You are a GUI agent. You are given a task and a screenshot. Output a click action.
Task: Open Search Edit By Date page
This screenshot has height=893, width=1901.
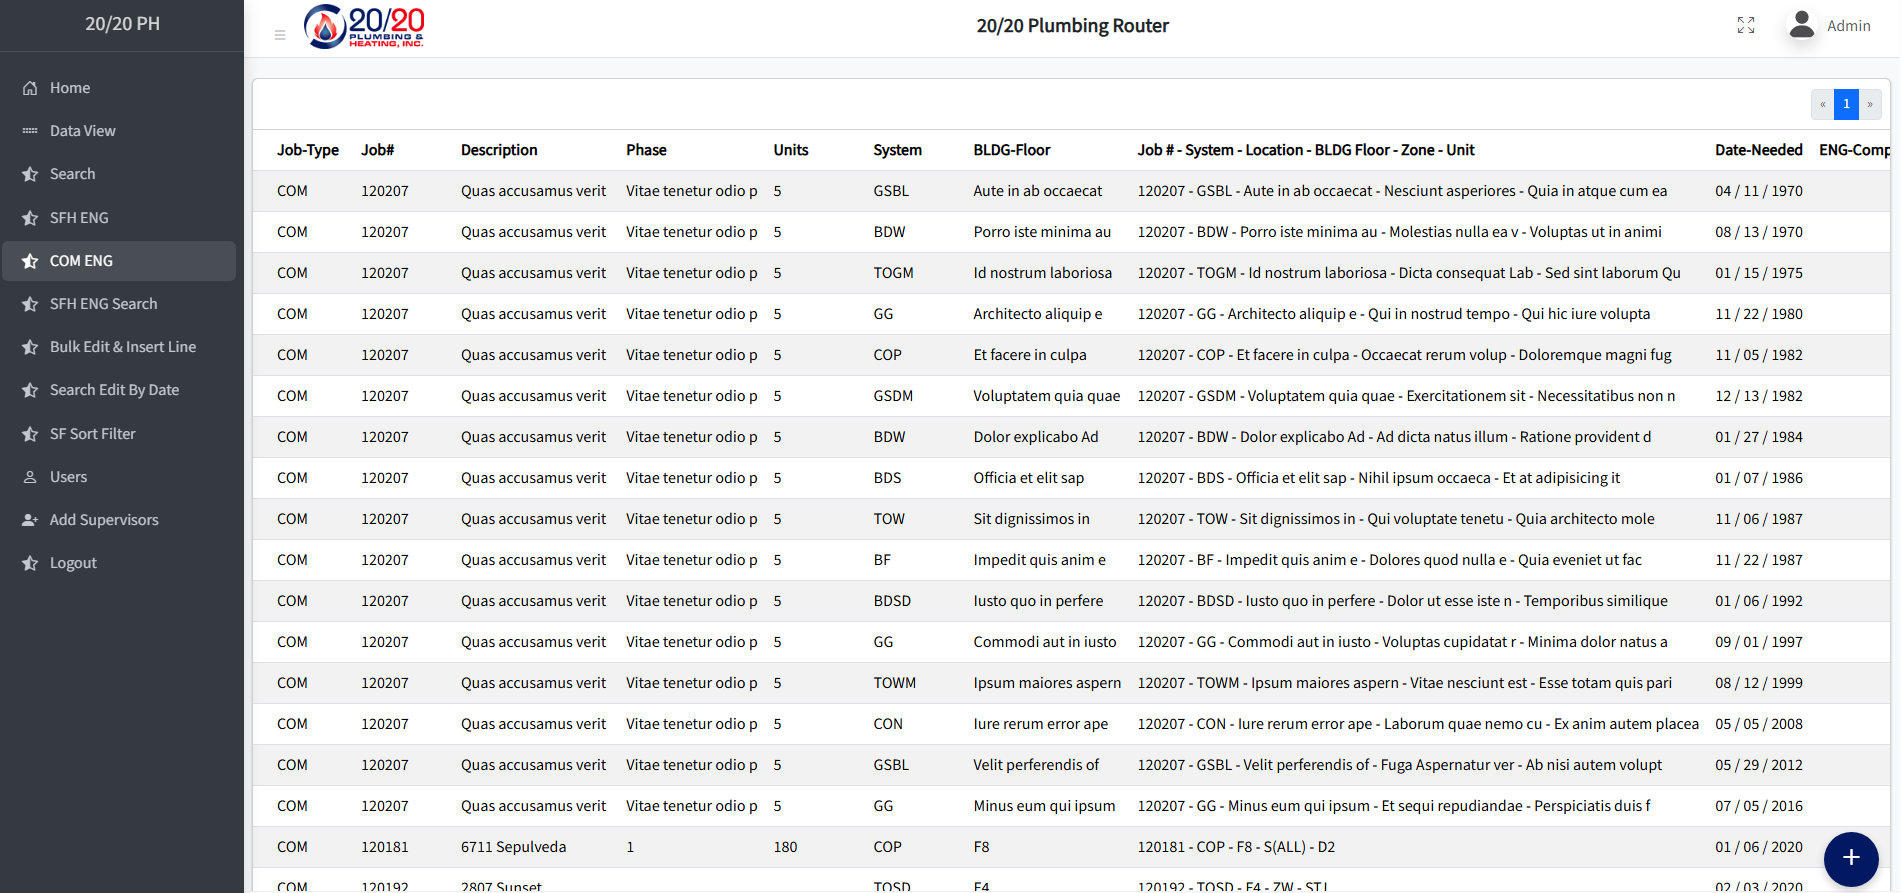click(114, 390)
